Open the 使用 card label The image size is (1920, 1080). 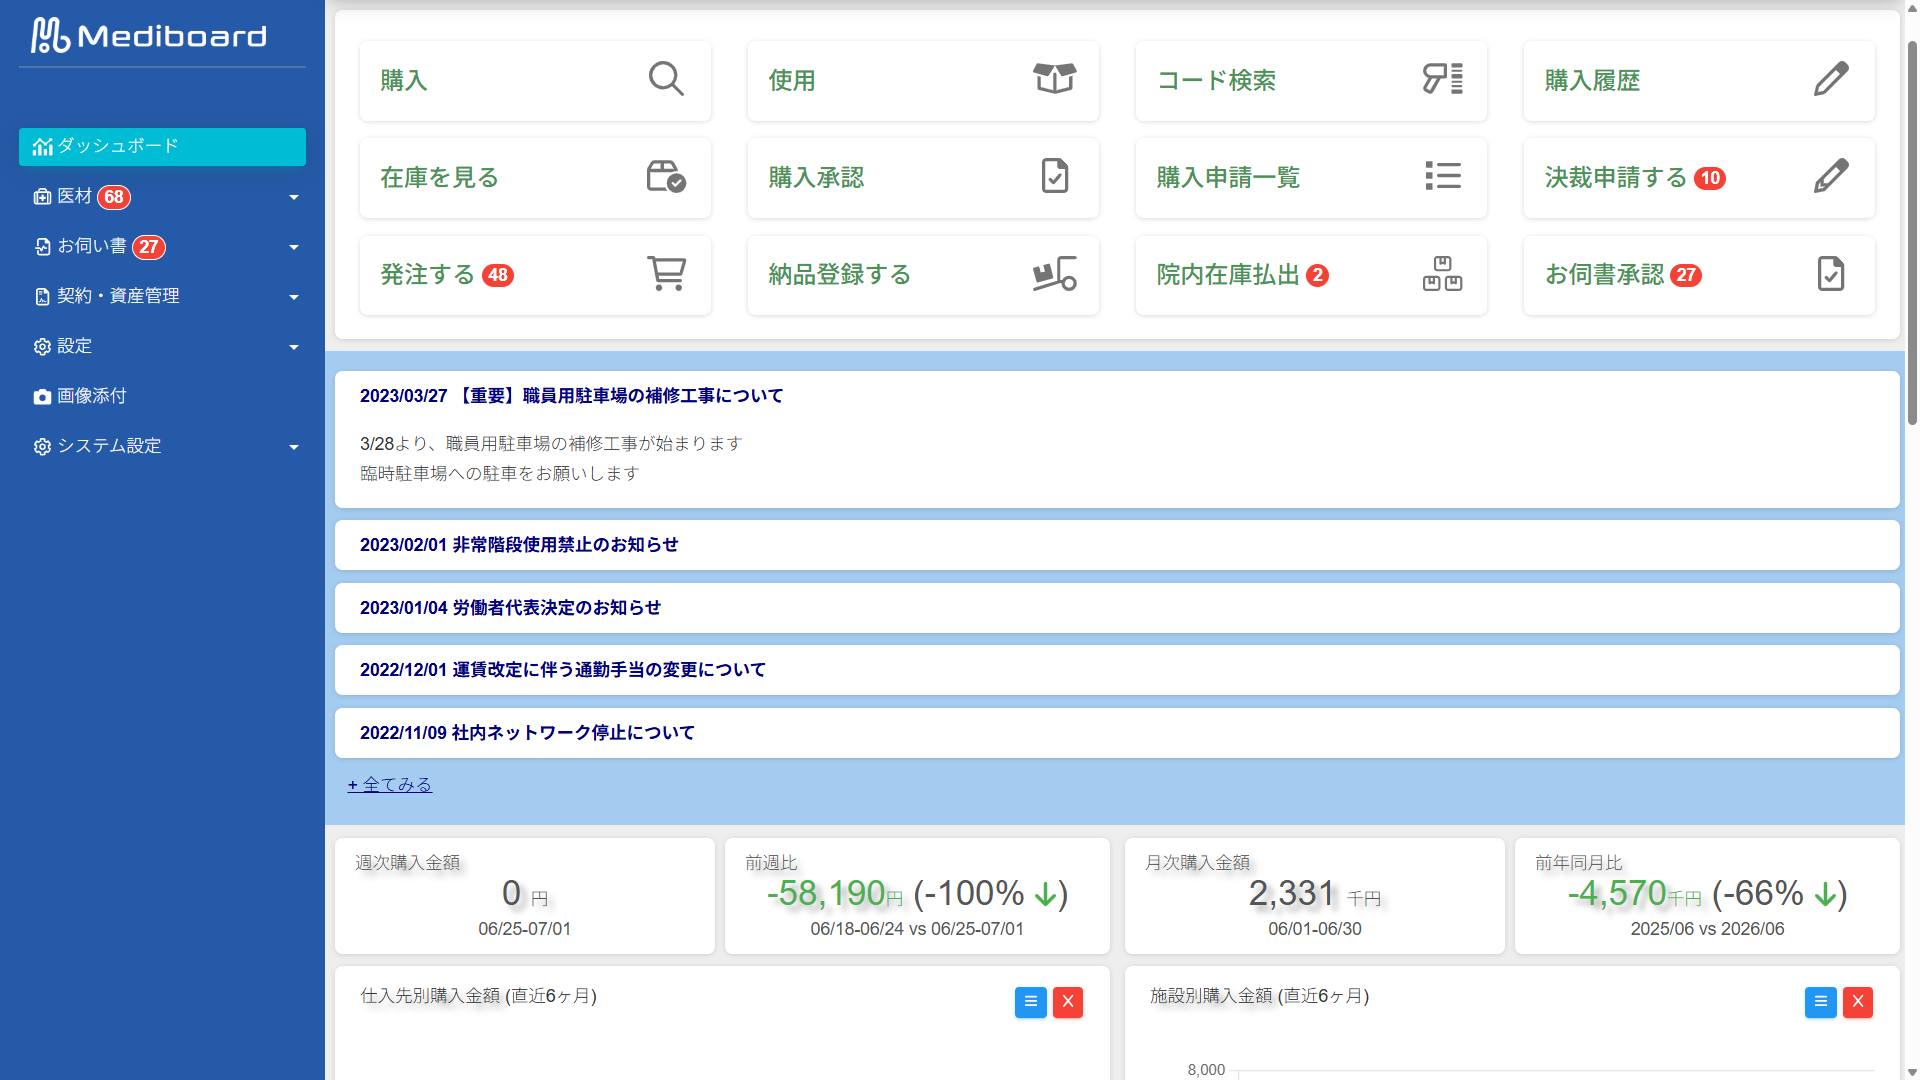point(792,80)
